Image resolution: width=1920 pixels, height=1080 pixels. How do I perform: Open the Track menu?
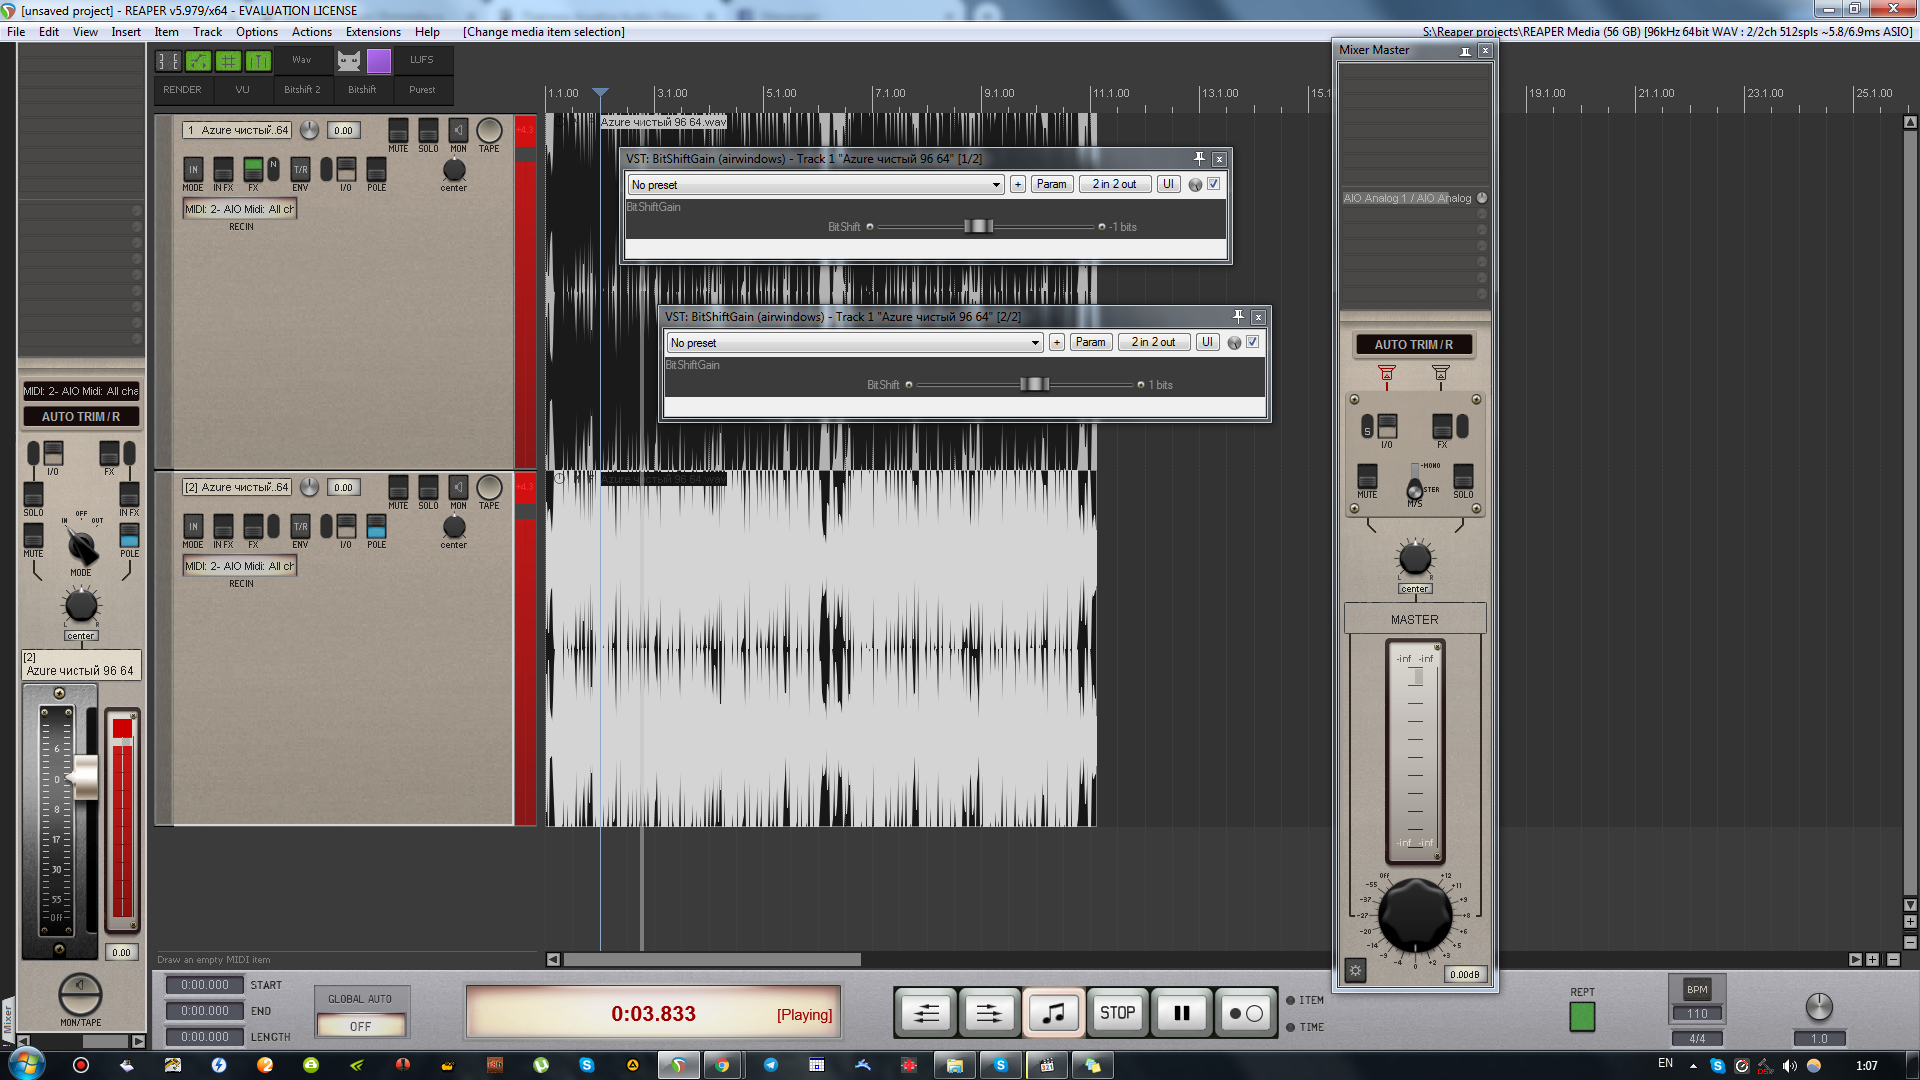point(207,32)
